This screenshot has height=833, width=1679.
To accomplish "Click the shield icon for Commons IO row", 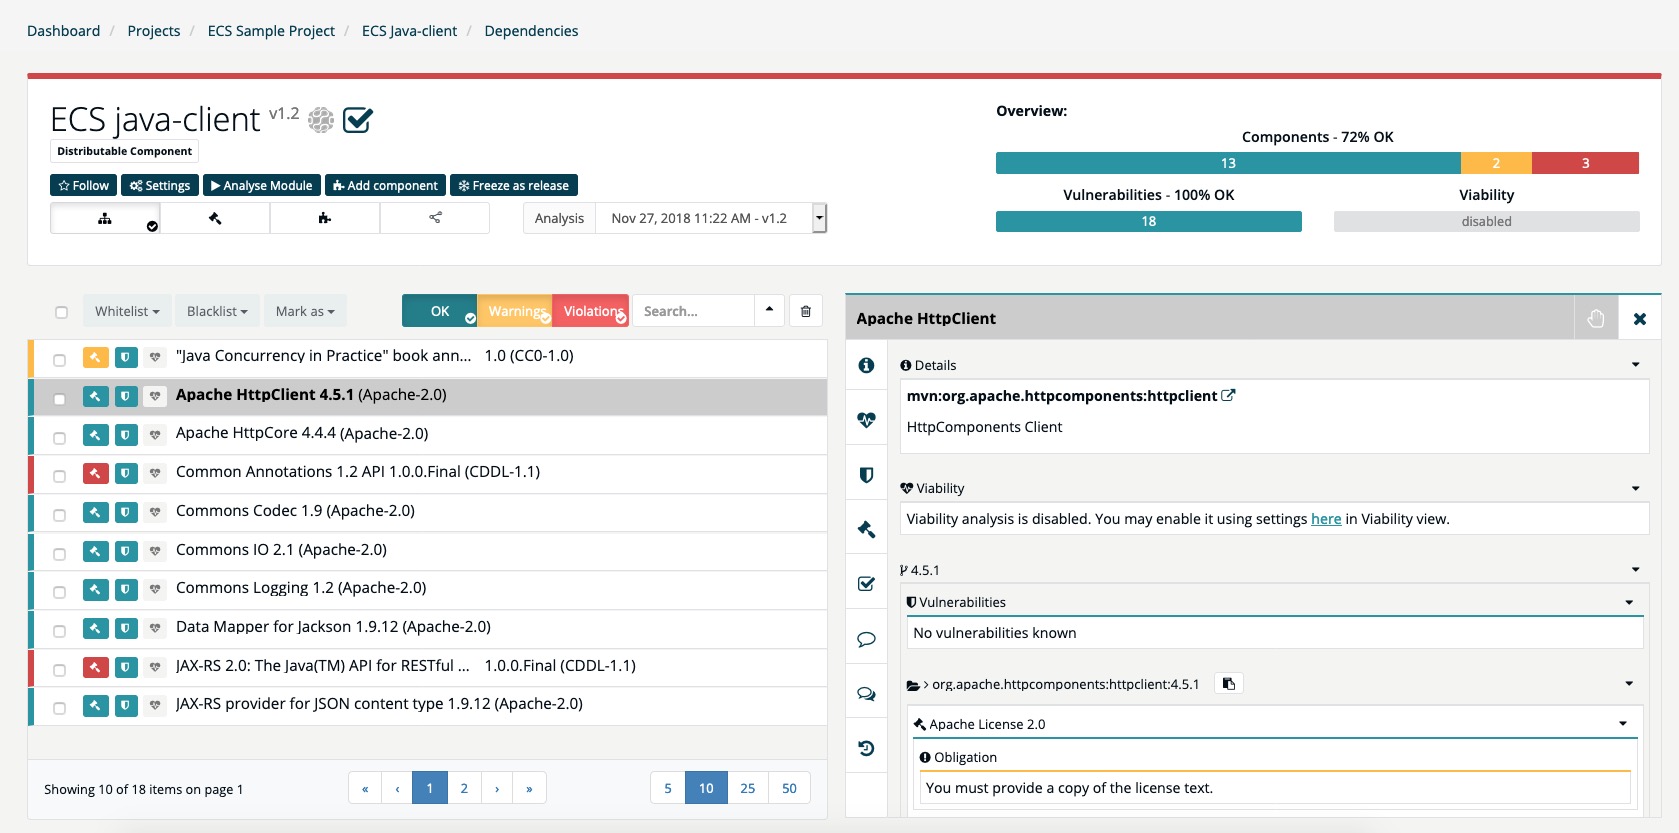I will pos(125,551).
